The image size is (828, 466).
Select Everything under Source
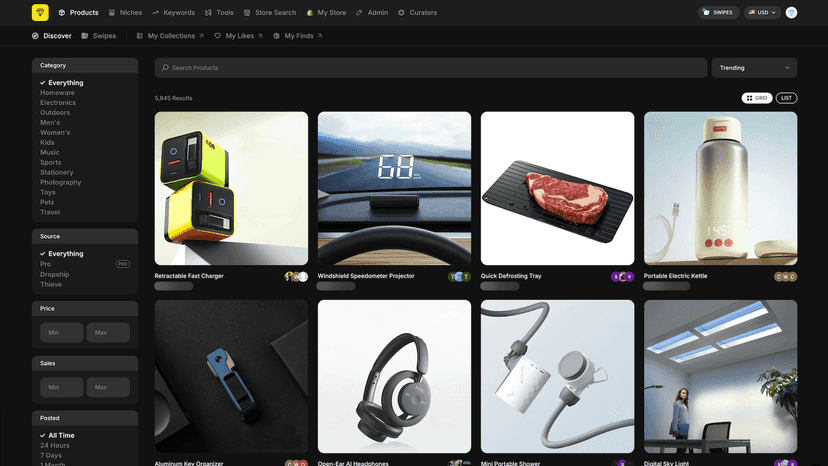[62, 254]
